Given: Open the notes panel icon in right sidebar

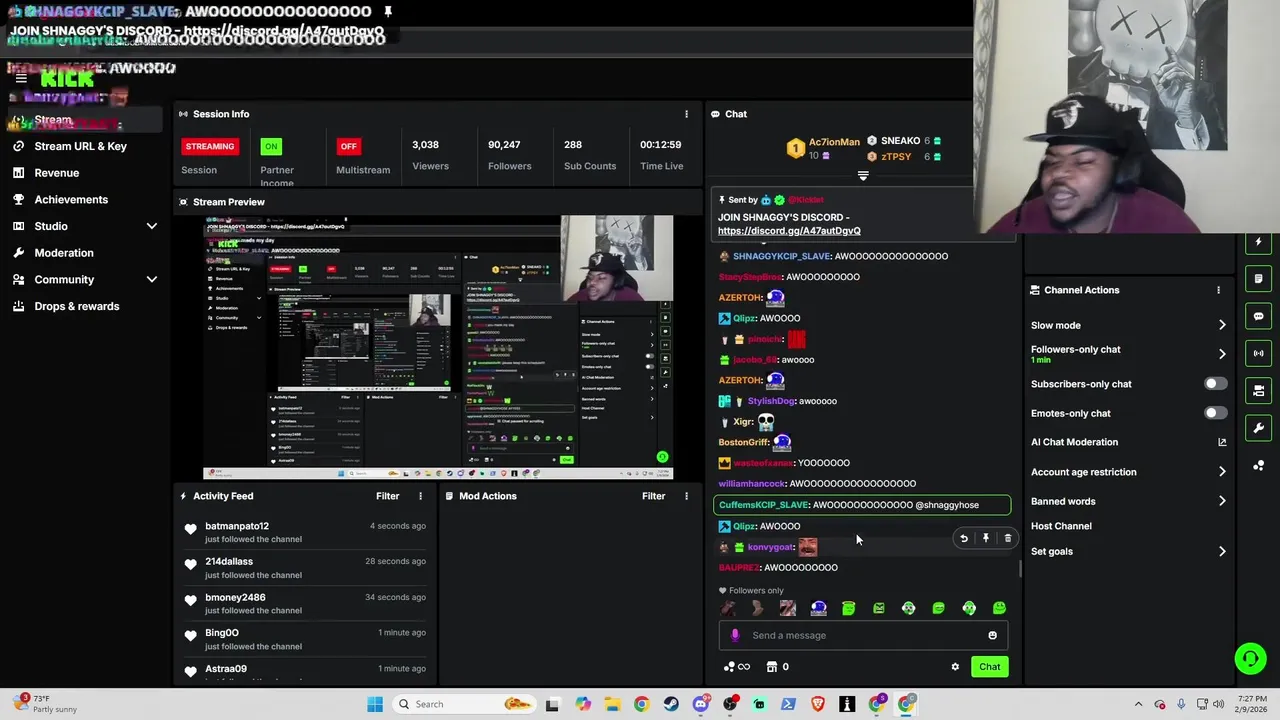Looking at the screenshot, I should click(1259, 279).
